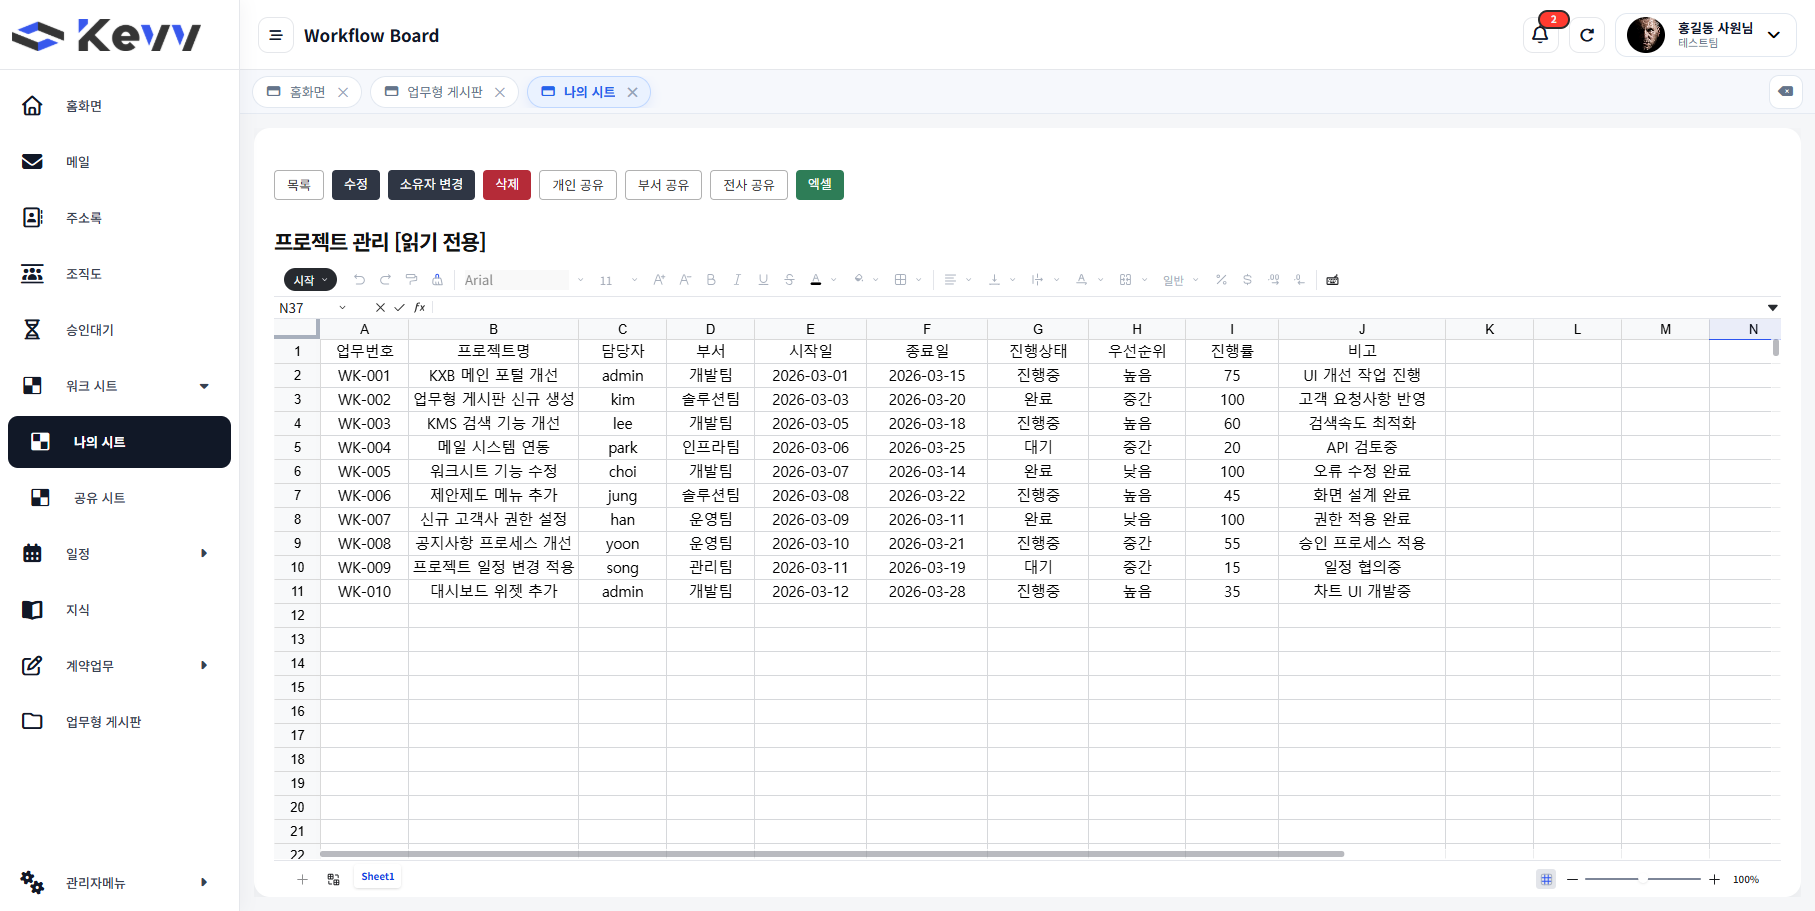Click the clear format icon
Screen dimensions: 1815x911
437,280
